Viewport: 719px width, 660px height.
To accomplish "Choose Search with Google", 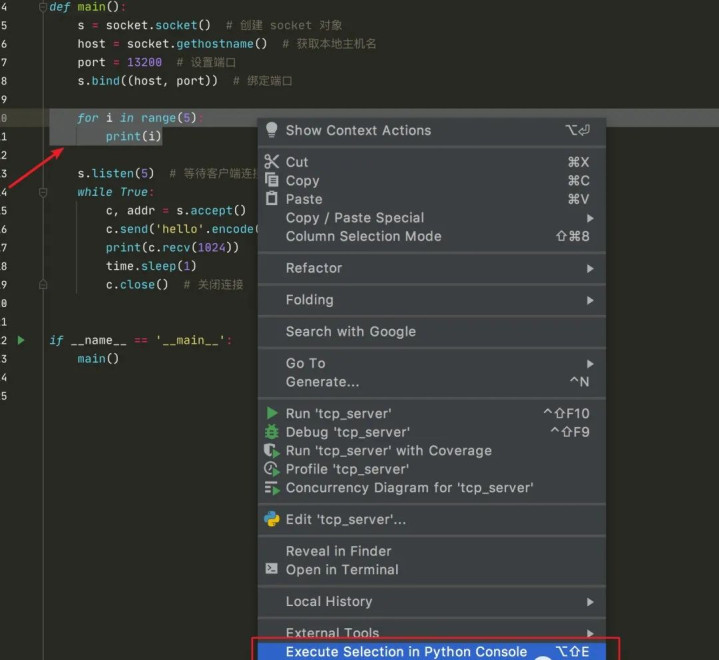I will tap(350, 331).
